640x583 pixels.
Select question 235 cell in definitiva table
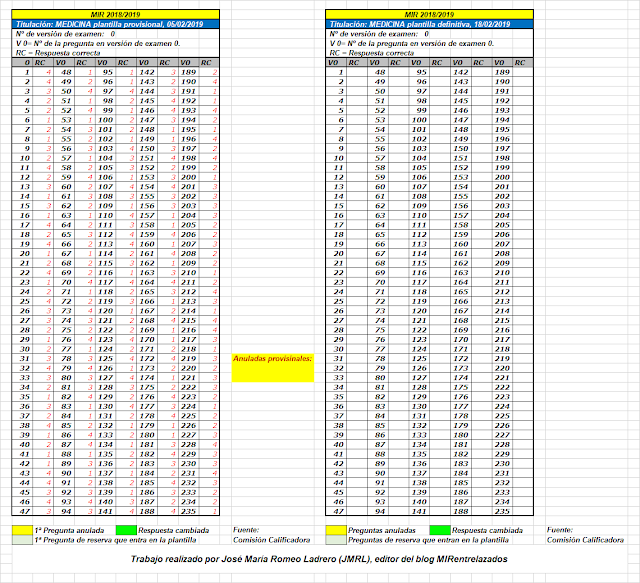(x=502, y=511)
